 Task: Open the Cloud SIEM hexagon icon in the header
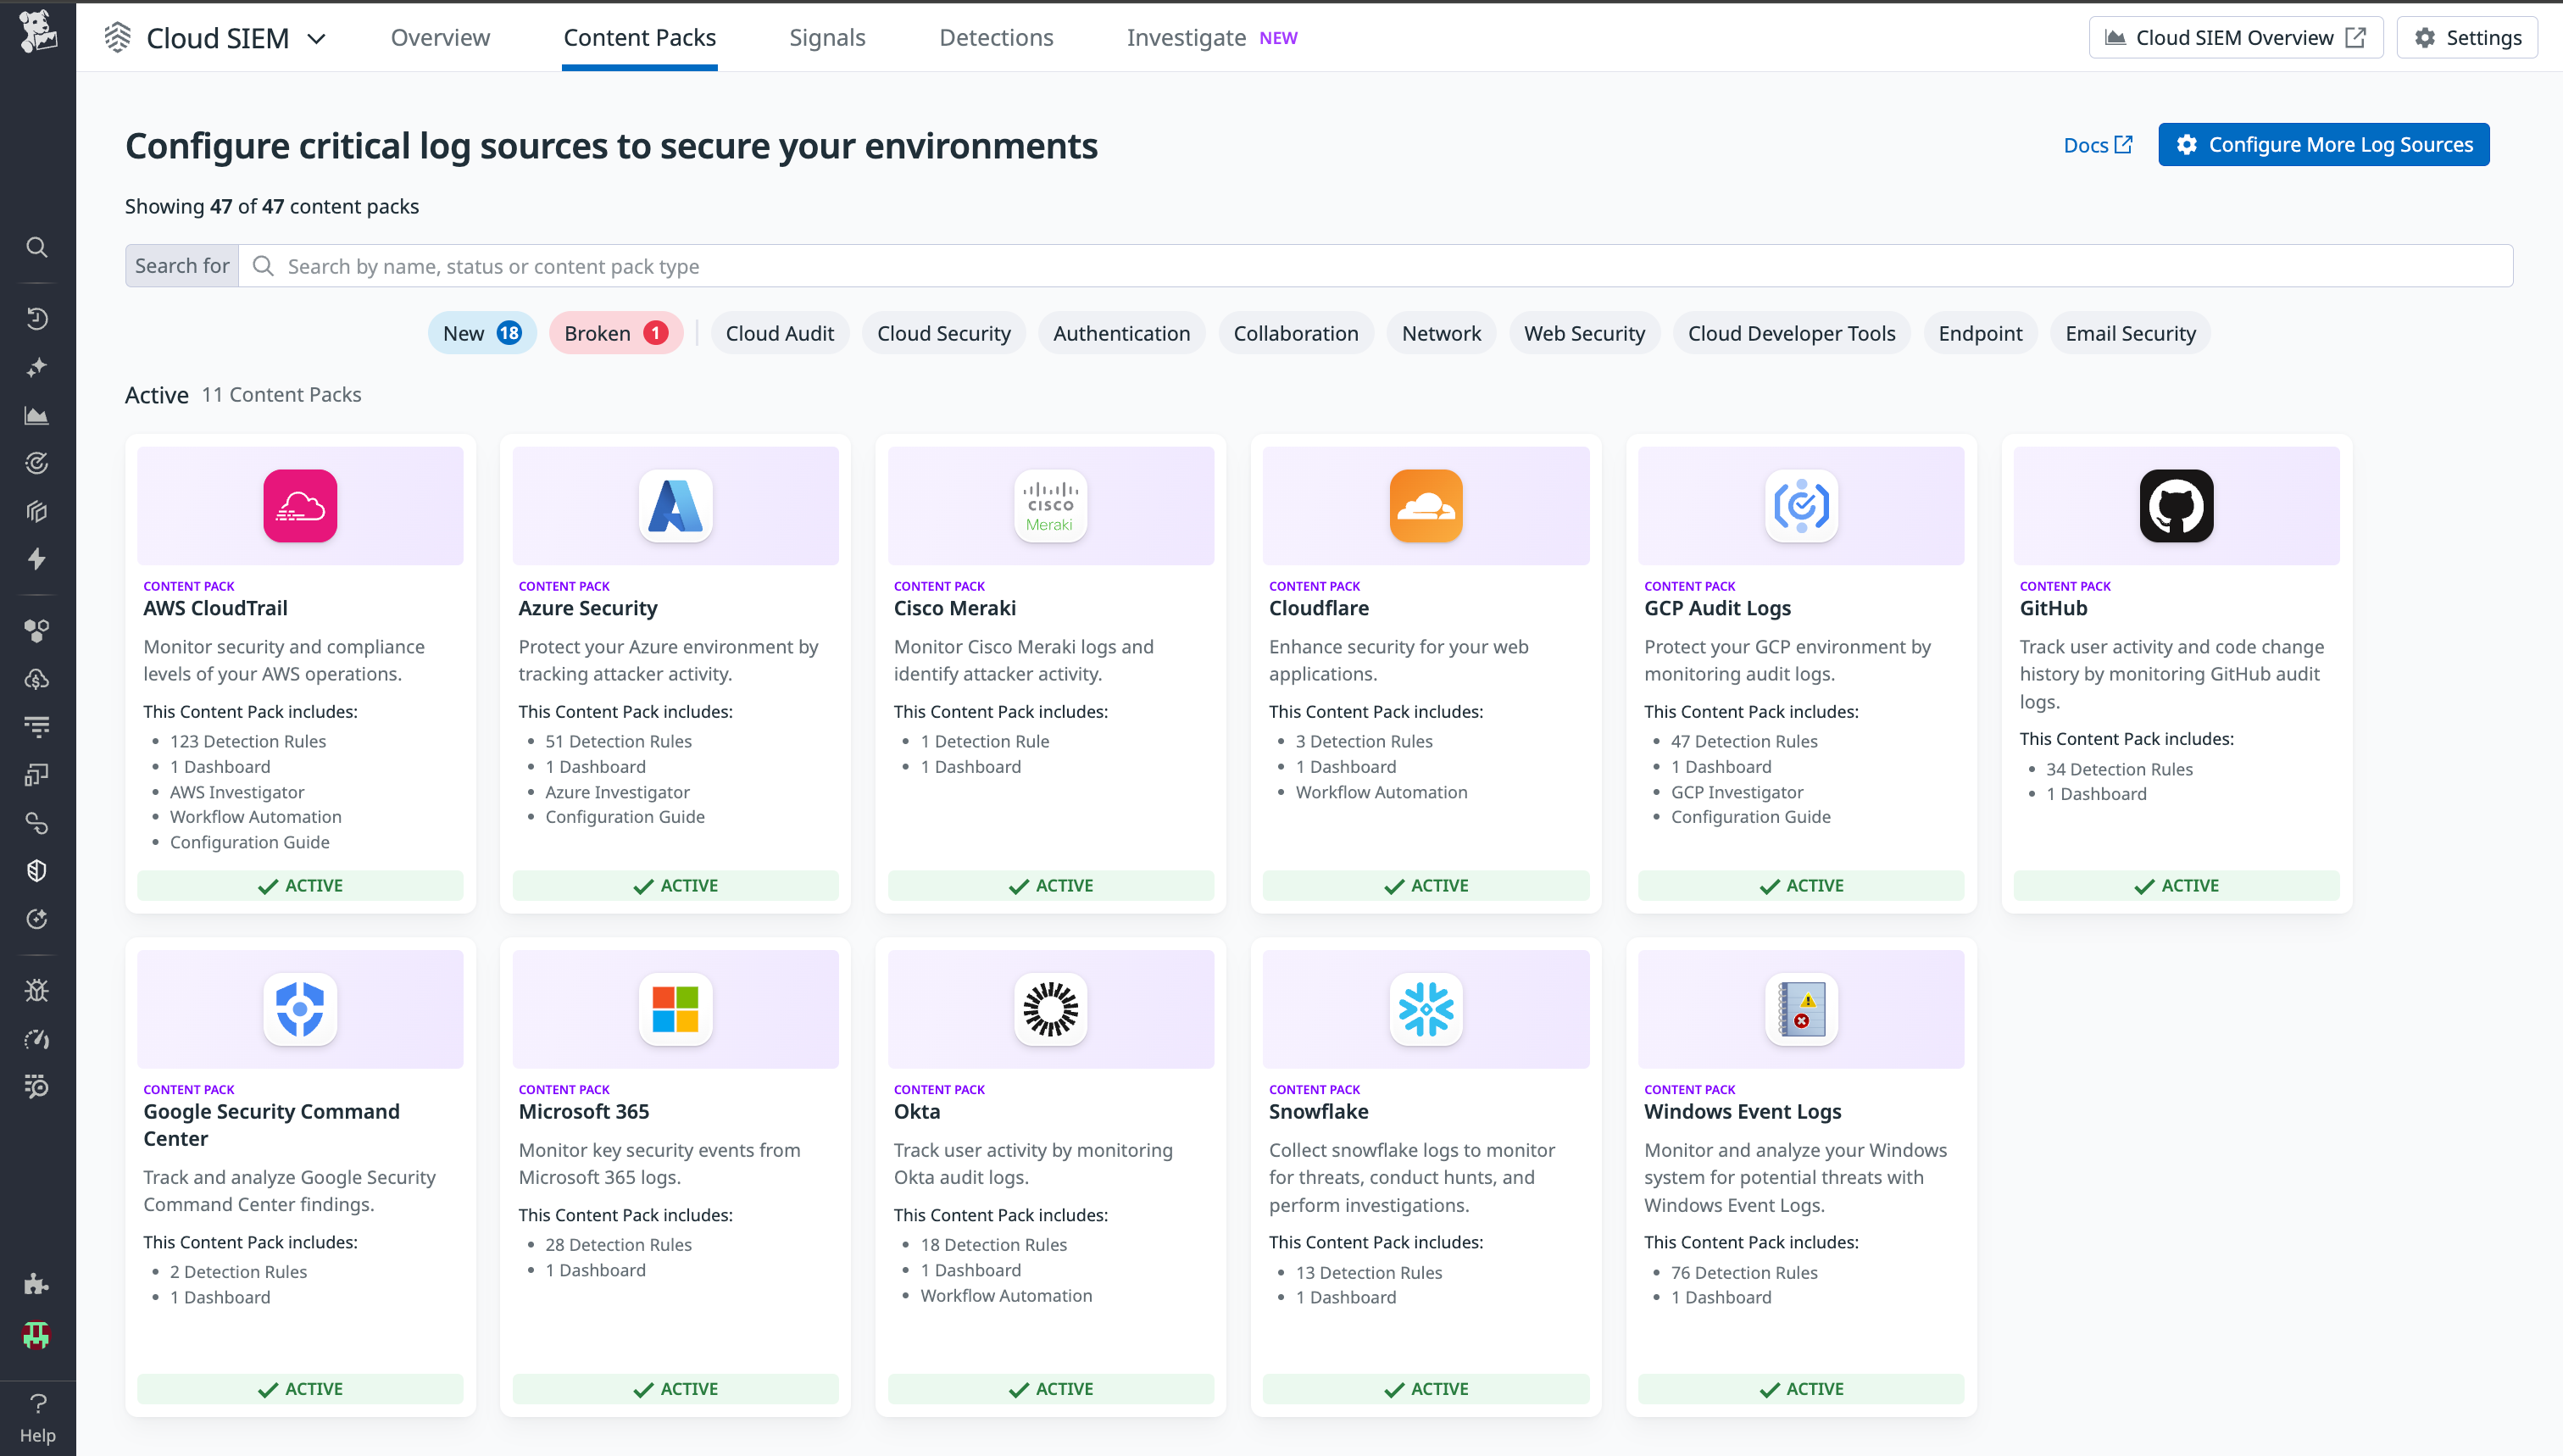coord(117,37)
